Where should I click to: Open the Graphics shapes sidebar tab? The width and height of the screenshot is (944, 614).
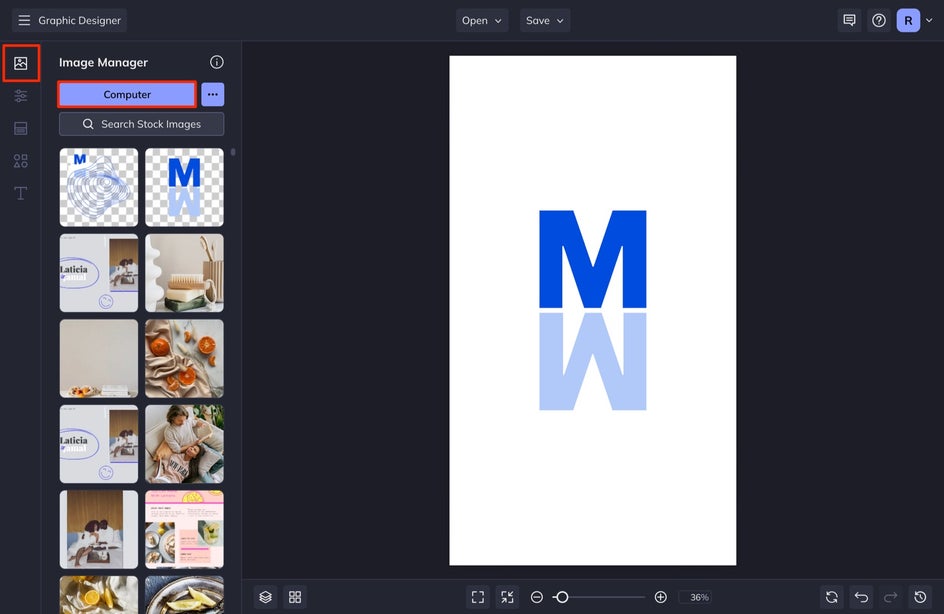(x=20, y=161)
